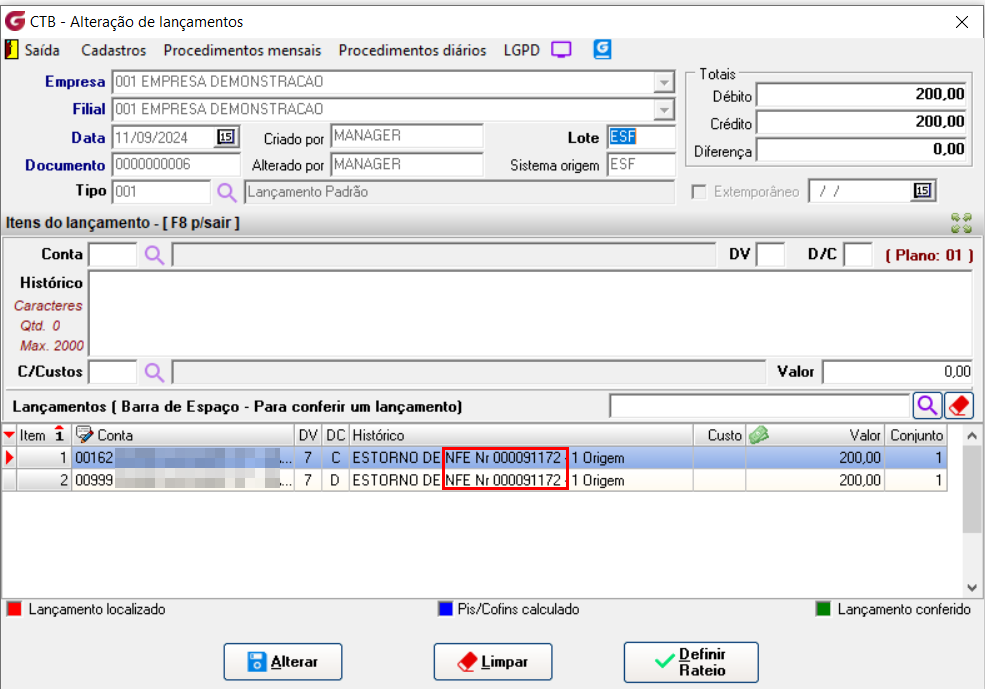Click the Tipo search magnifier icon
This screenshot has height=689, width=985.
point(227,192)
